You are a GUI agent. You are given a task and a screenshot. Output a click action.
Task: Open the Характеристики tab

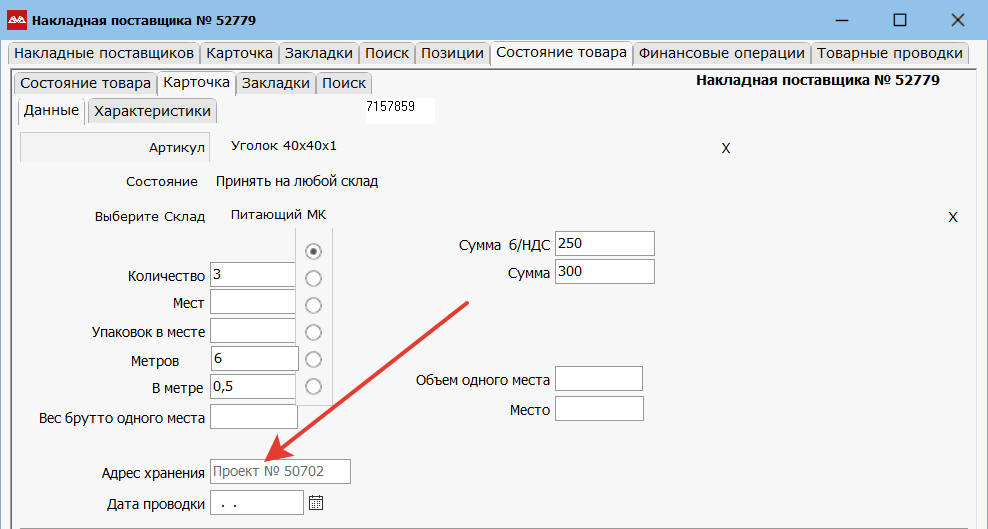pos(152,111)
